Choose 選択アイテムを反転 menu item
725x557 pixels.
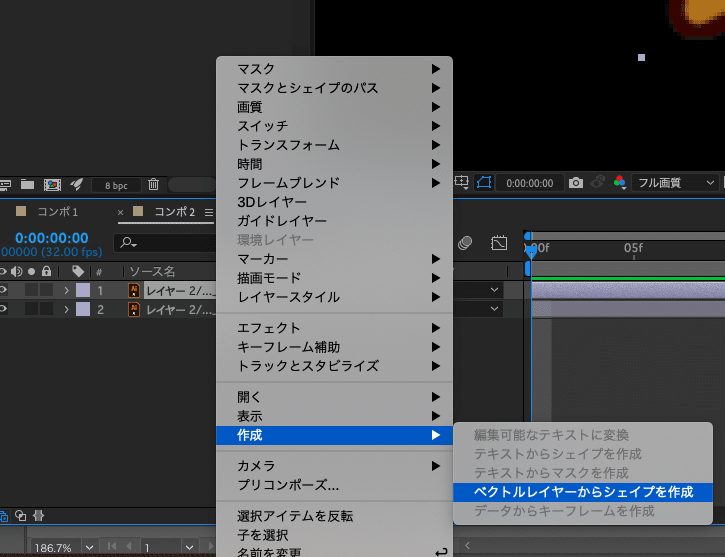click(334, 516)
